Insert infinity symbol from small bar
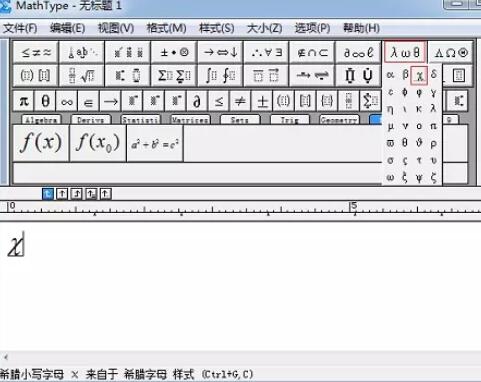Viewport: 481px width, 382px height. 67,101
